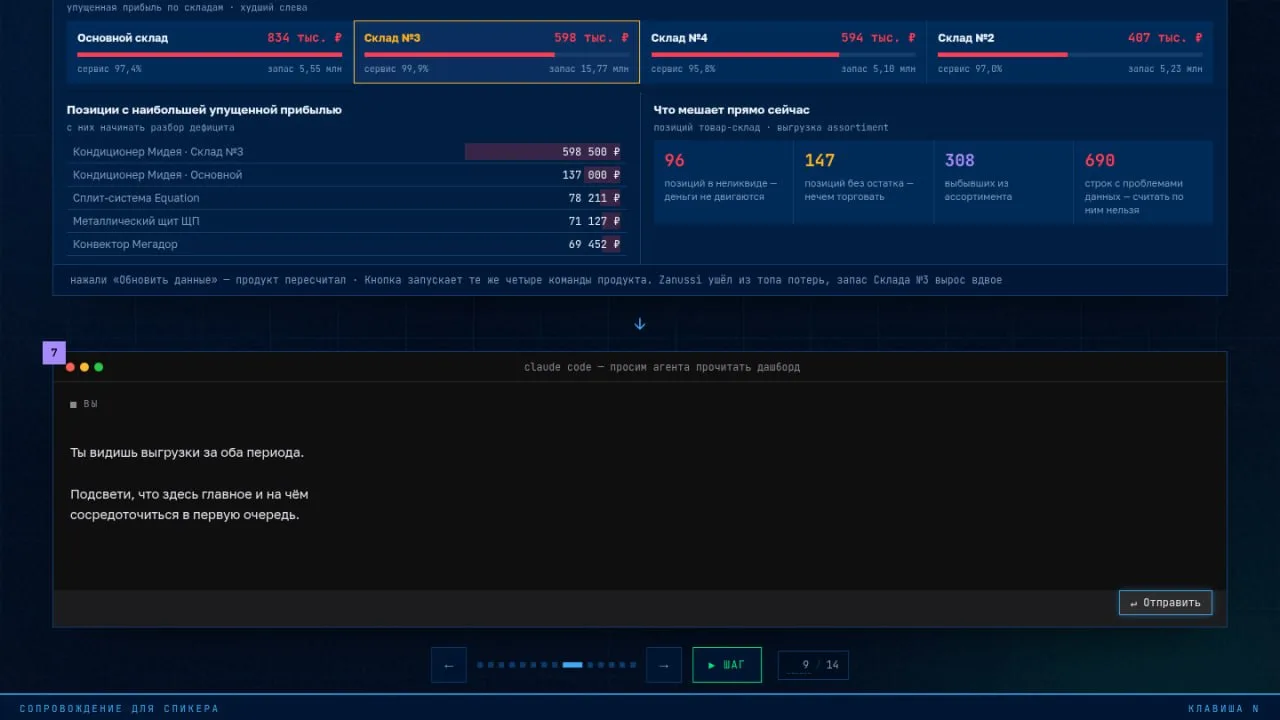Click the Клавиша N footer hint
Image resolution: width=1280 pixels, height=720 pixels.
click(x=1223, y=709)
